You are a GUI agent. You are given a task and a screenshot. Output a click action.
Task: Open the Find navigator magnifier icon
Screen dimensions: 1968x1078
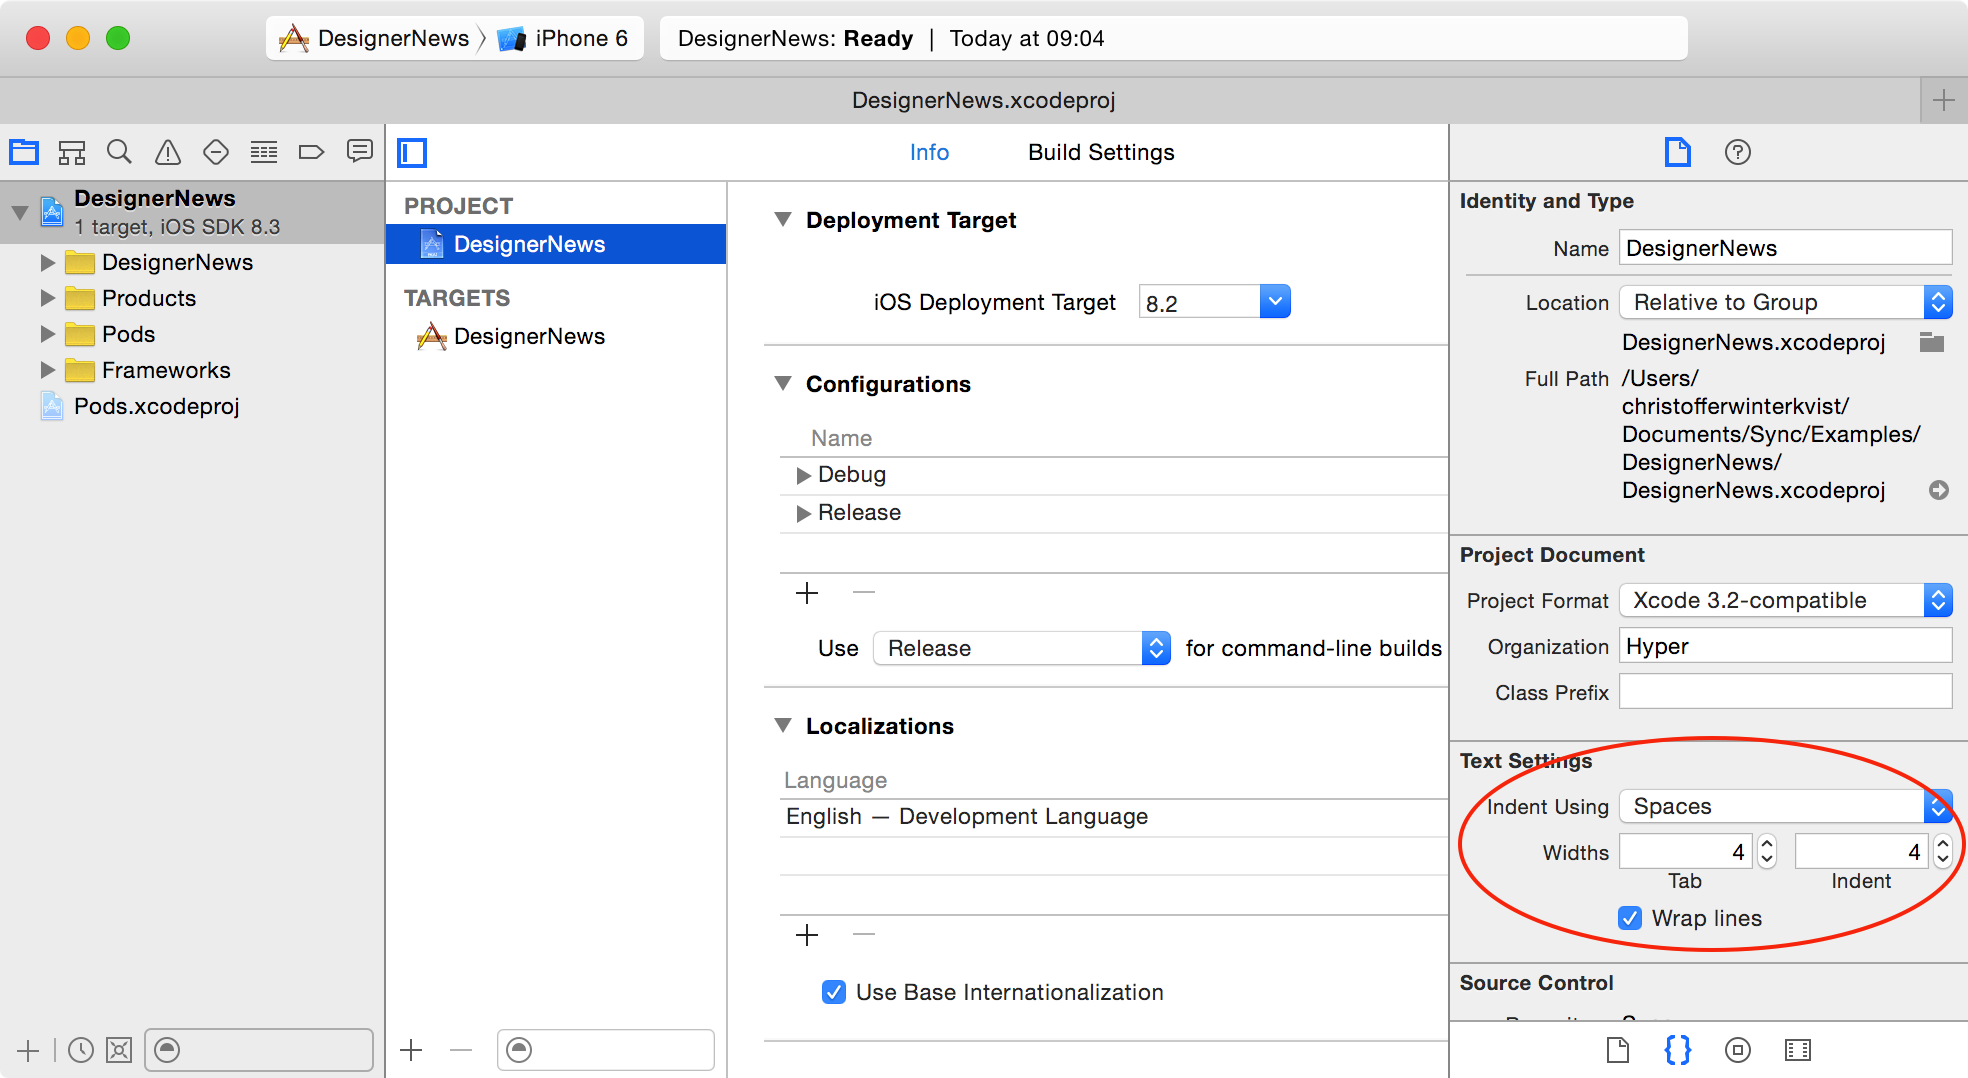pos(119,152)
